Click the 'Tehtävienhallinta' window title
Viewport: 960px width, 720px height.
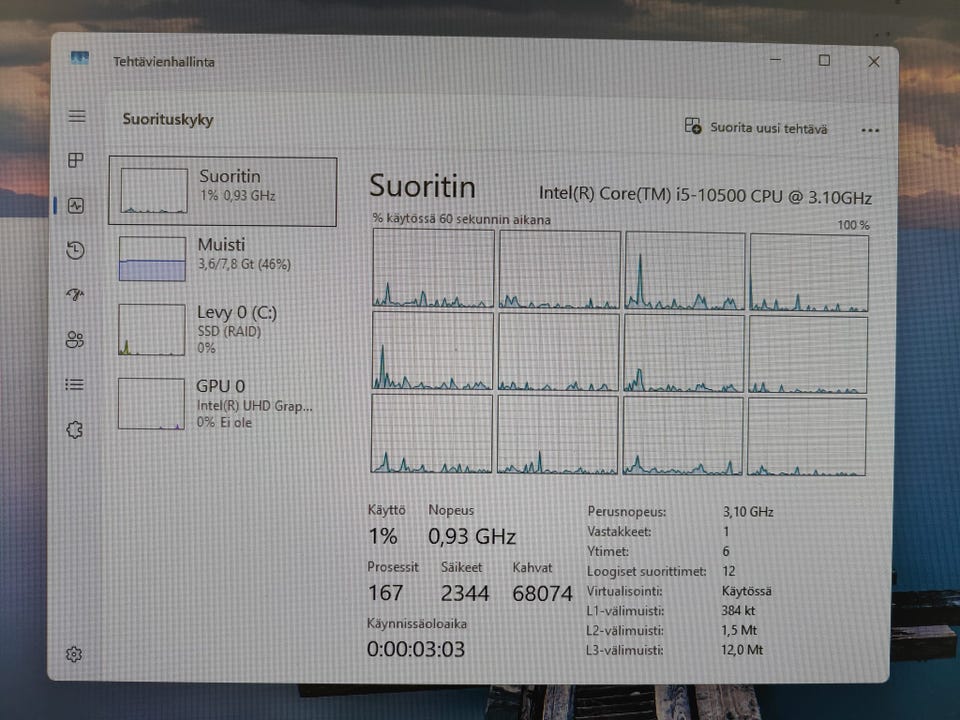coord(163,62)
